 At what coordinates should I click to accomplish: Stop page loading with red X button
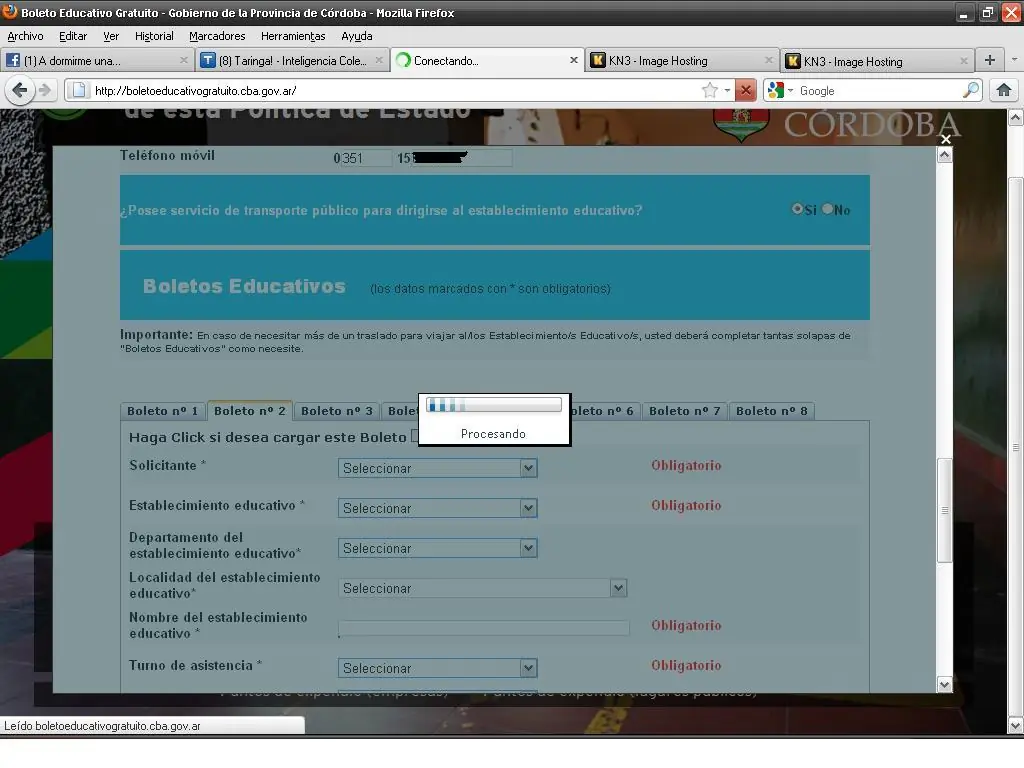click(745, 90)
